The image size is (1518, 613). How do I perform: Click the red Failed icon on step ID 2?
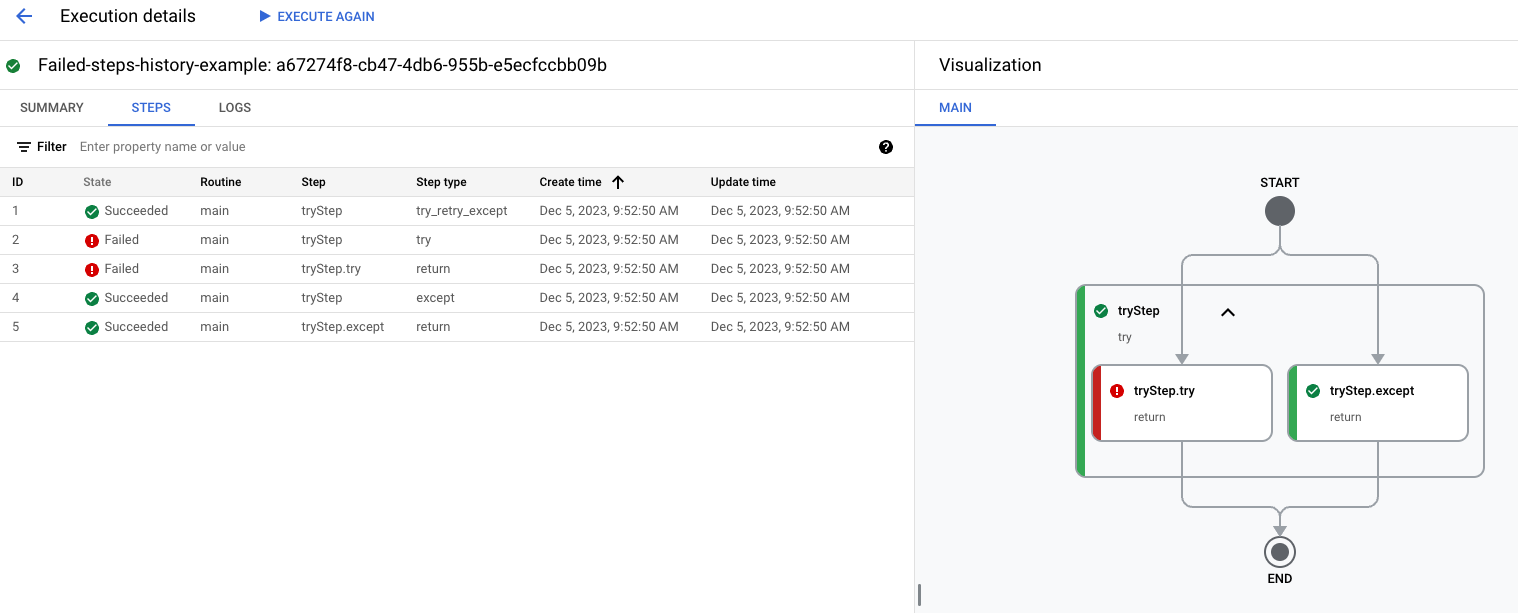click(90, 239)
